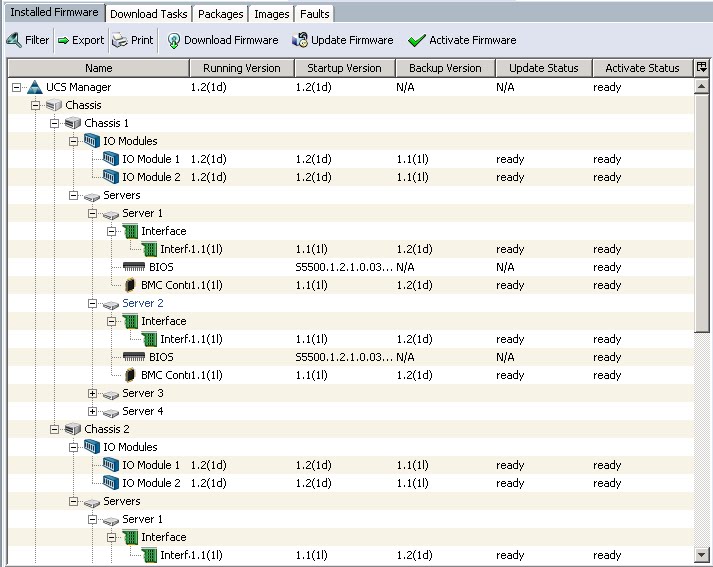This screenshot has height=567, width=713.
Task: Select Chassis 2 IO Module 1 icon
Action: coord(111,465)
